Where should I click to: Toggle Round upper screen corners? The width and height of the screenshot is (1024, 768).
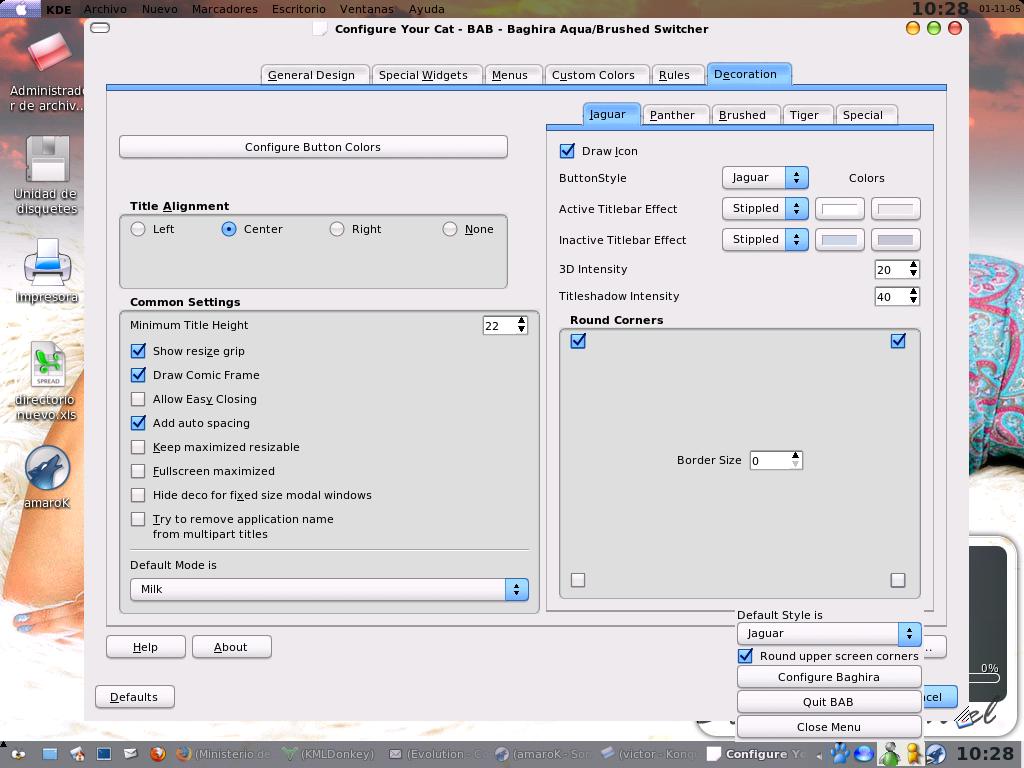[x=745, y=656]
